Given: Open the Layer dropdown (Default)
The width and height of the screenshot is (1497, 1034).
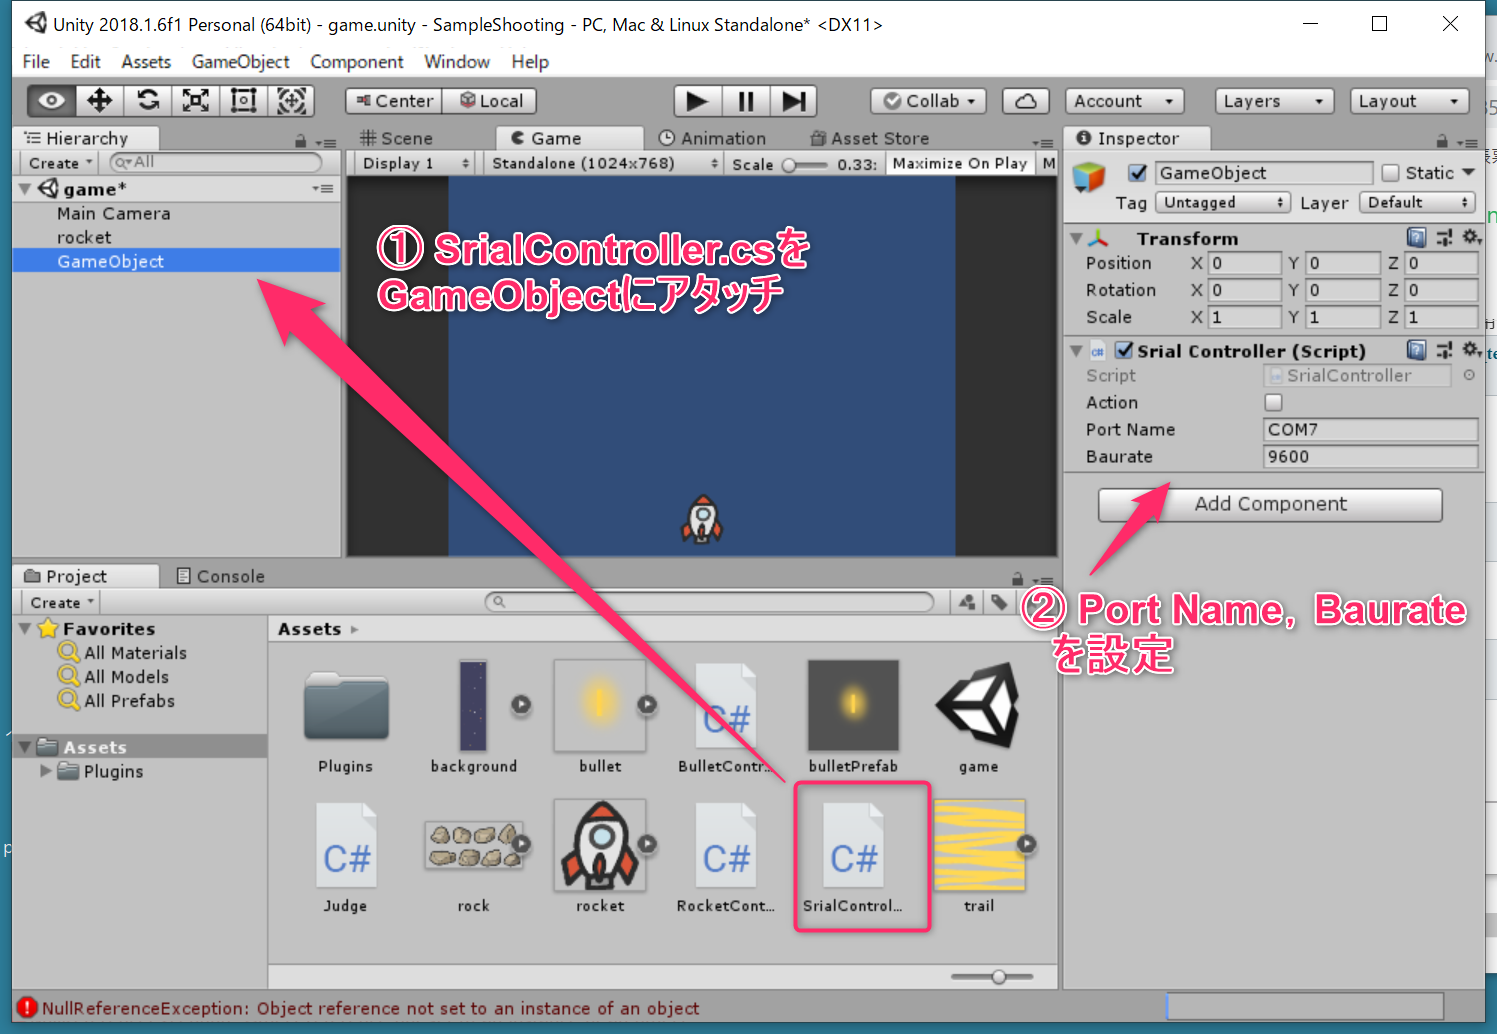Looking at the screenshot, I should pos(1418,202).
